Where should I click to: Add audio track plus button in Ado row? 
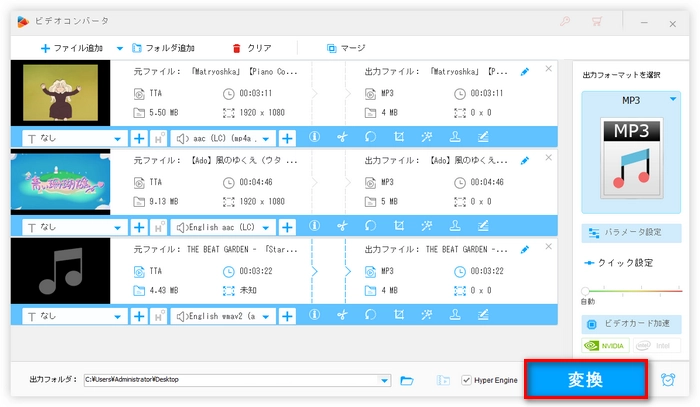click(x=287, y=227)
